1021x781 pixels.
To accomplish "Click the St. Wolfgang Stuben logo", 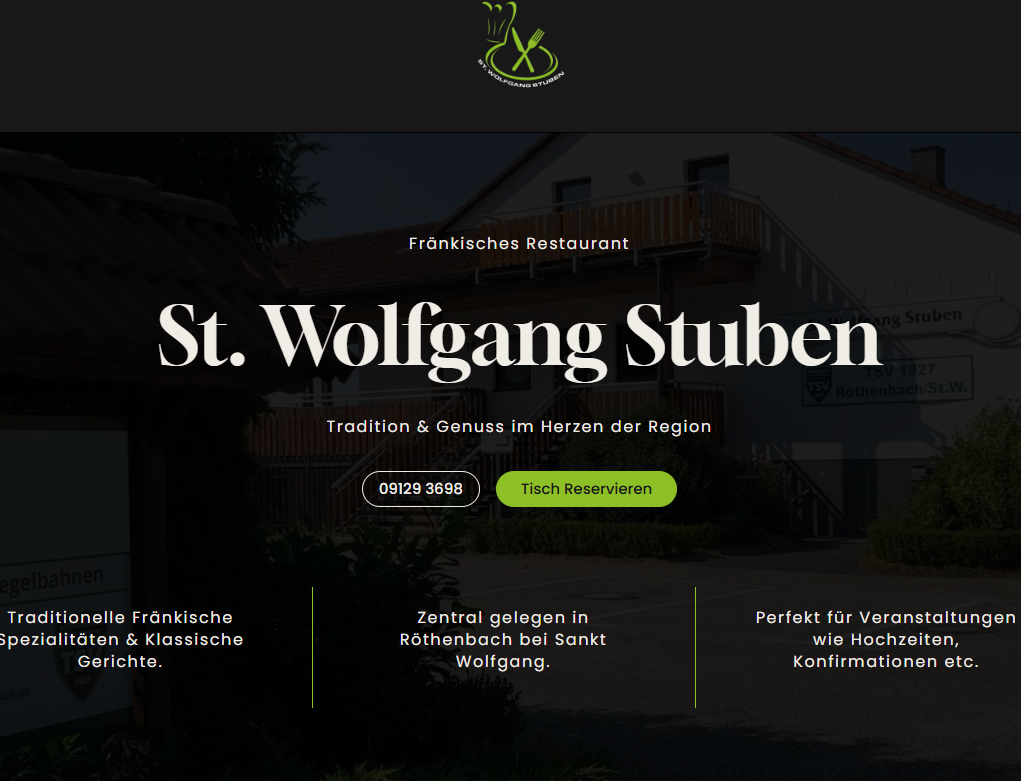I will 520,44.
